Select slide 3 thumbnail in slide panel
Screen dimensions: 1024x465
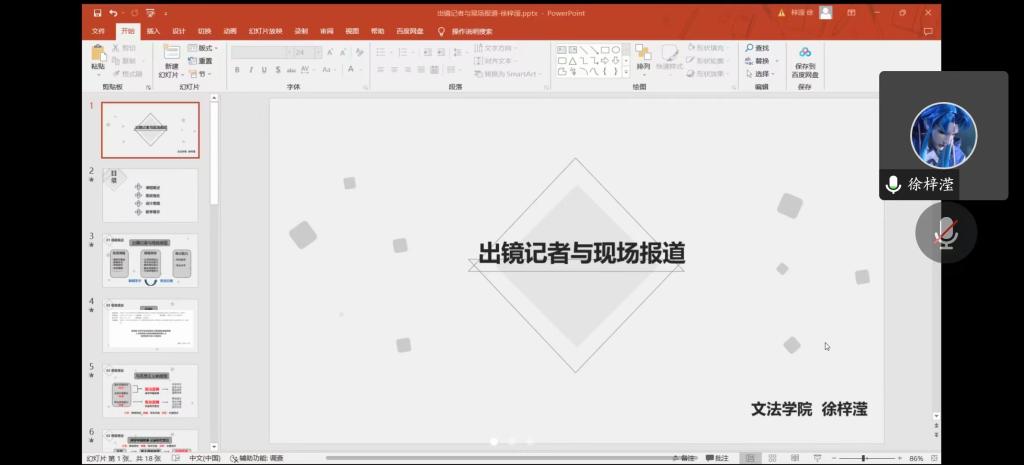click(150, 260)
